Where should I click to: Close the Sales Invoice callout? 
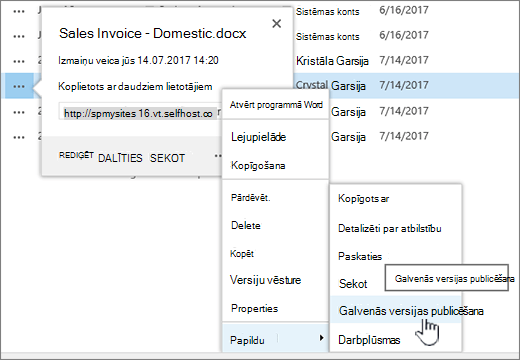(276, 24)
